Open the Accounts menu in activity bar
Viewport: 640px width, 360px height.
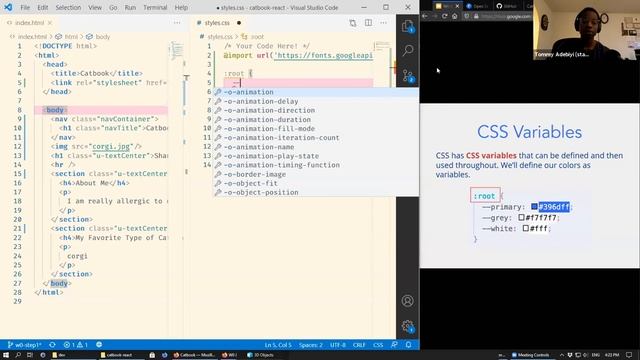click(x=407, y=301)
